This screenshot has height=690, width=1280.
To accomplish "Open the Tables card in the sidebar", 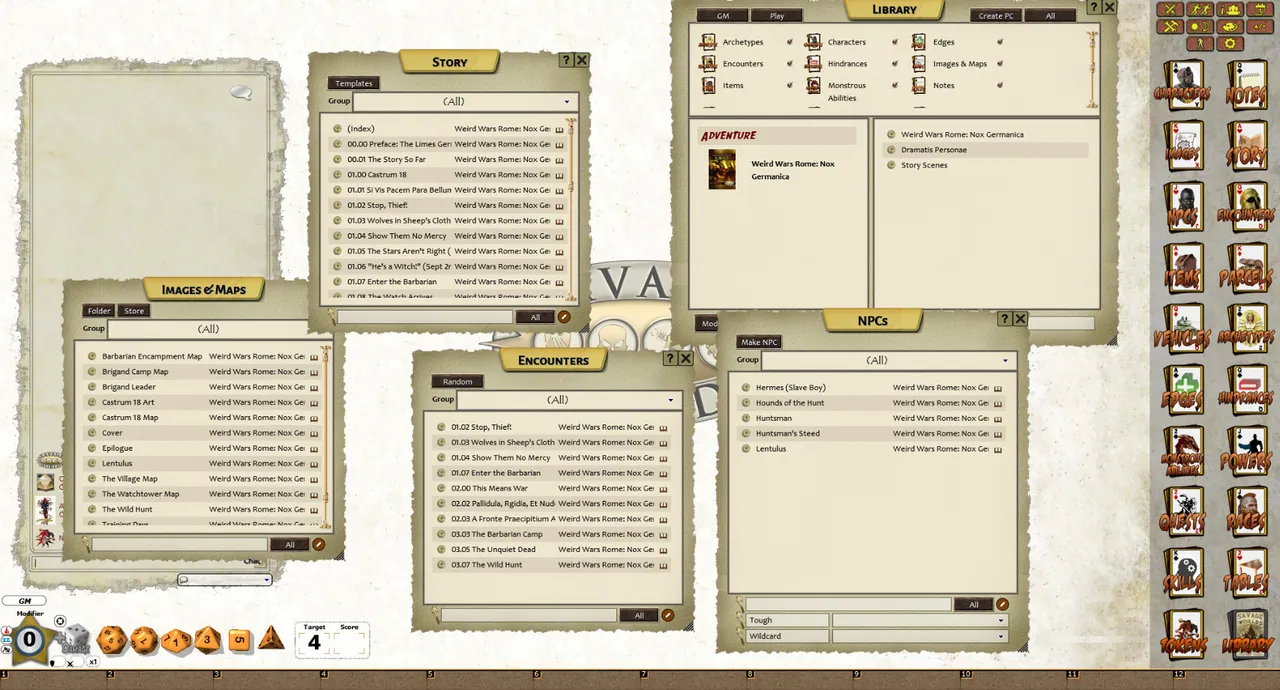I will (x=1247, y=574).
